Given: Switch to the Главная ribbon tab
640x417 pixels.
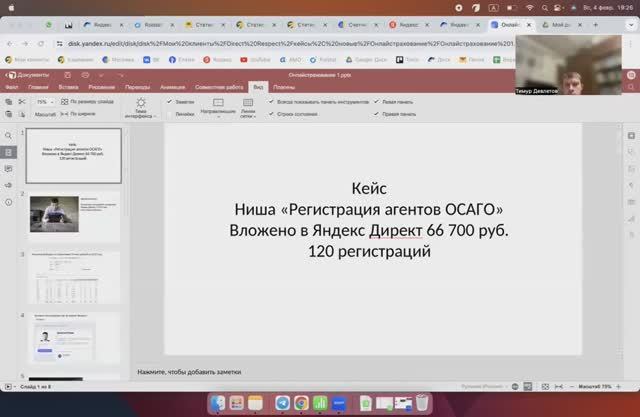Looking at the screenshot, I should point(38,87).
